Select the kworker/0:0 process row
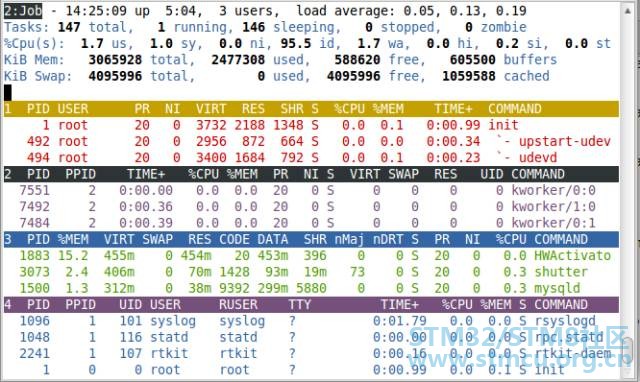This screenshot has width=640, height=382. (311, 191)
